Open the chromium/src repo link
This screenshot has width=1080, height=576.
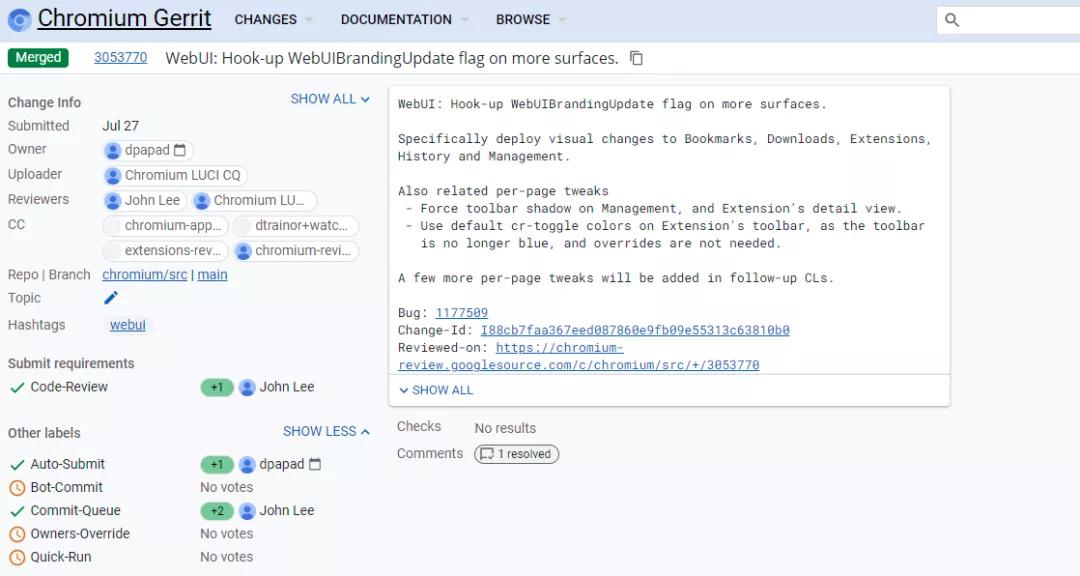145,274
